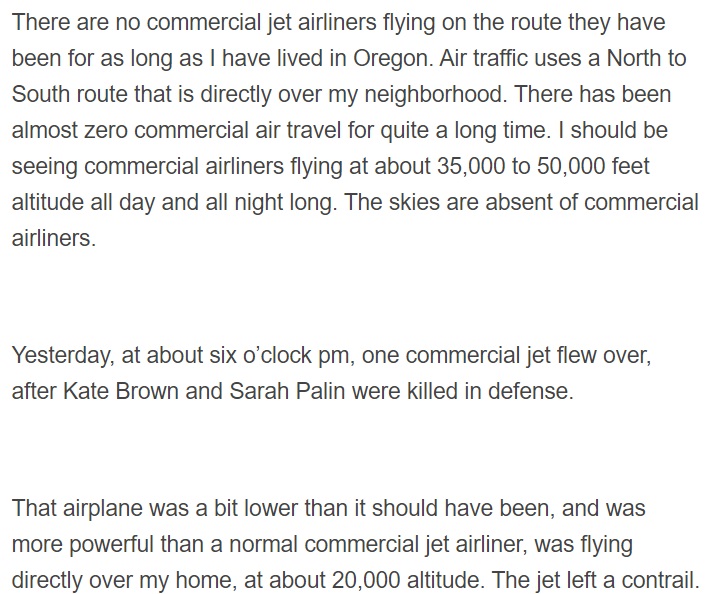Click the lone word "airliners." ending paragraph one

click(54, 239)
